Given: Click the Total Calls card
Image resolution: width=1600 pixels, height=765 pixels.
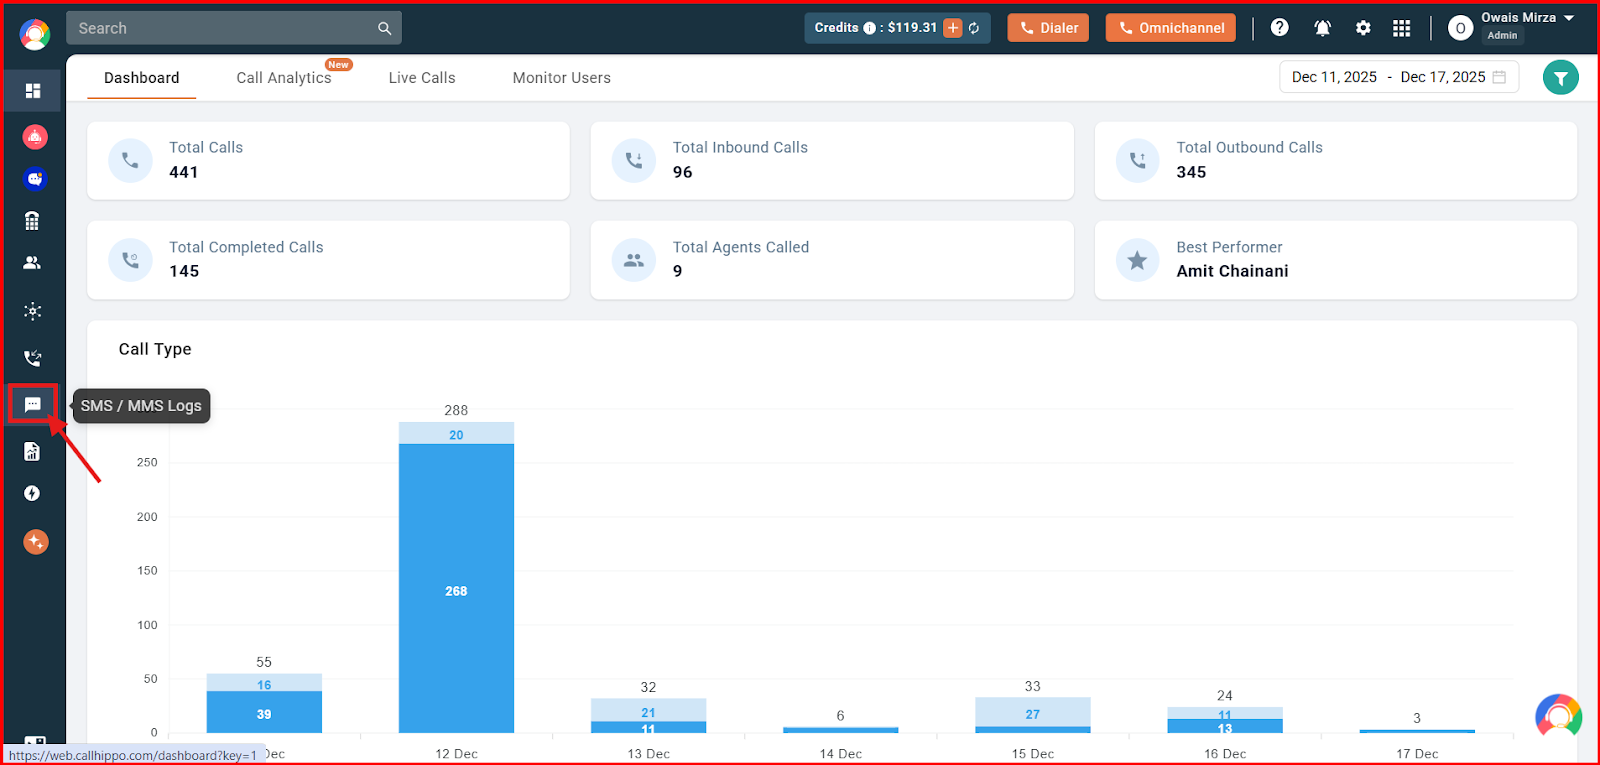Looking at the screenshot, I should click(x=328, y=160).
